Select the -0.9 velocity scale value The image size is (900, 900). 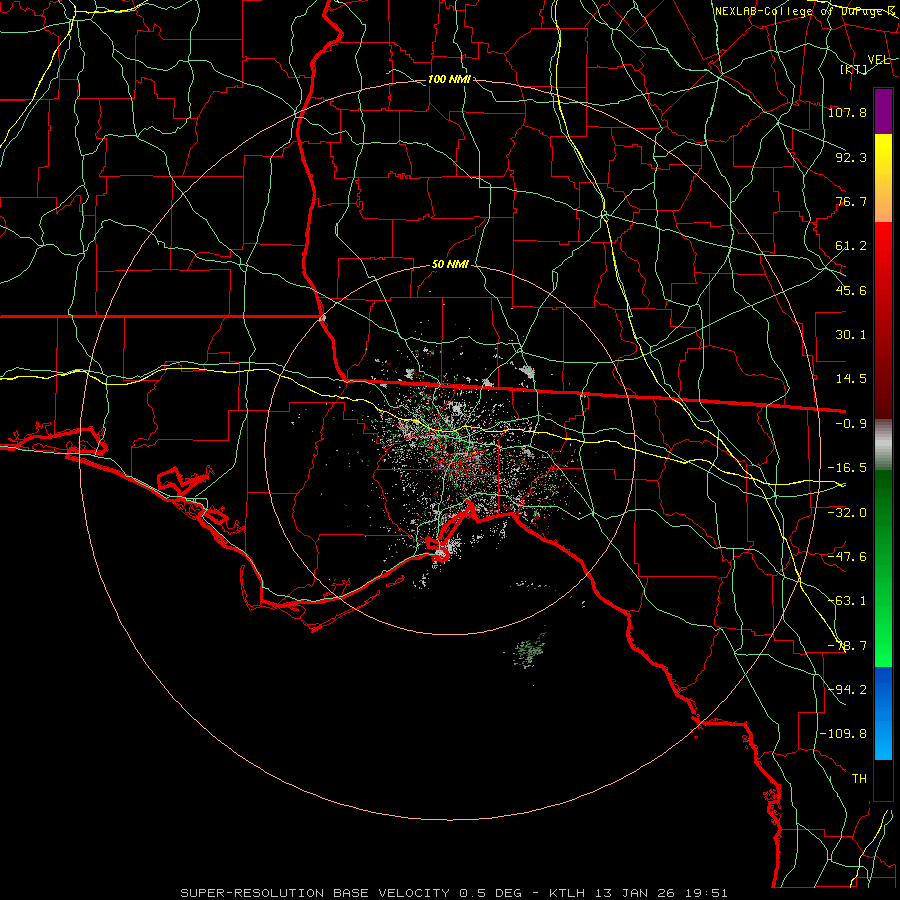[x=851, y=424]
